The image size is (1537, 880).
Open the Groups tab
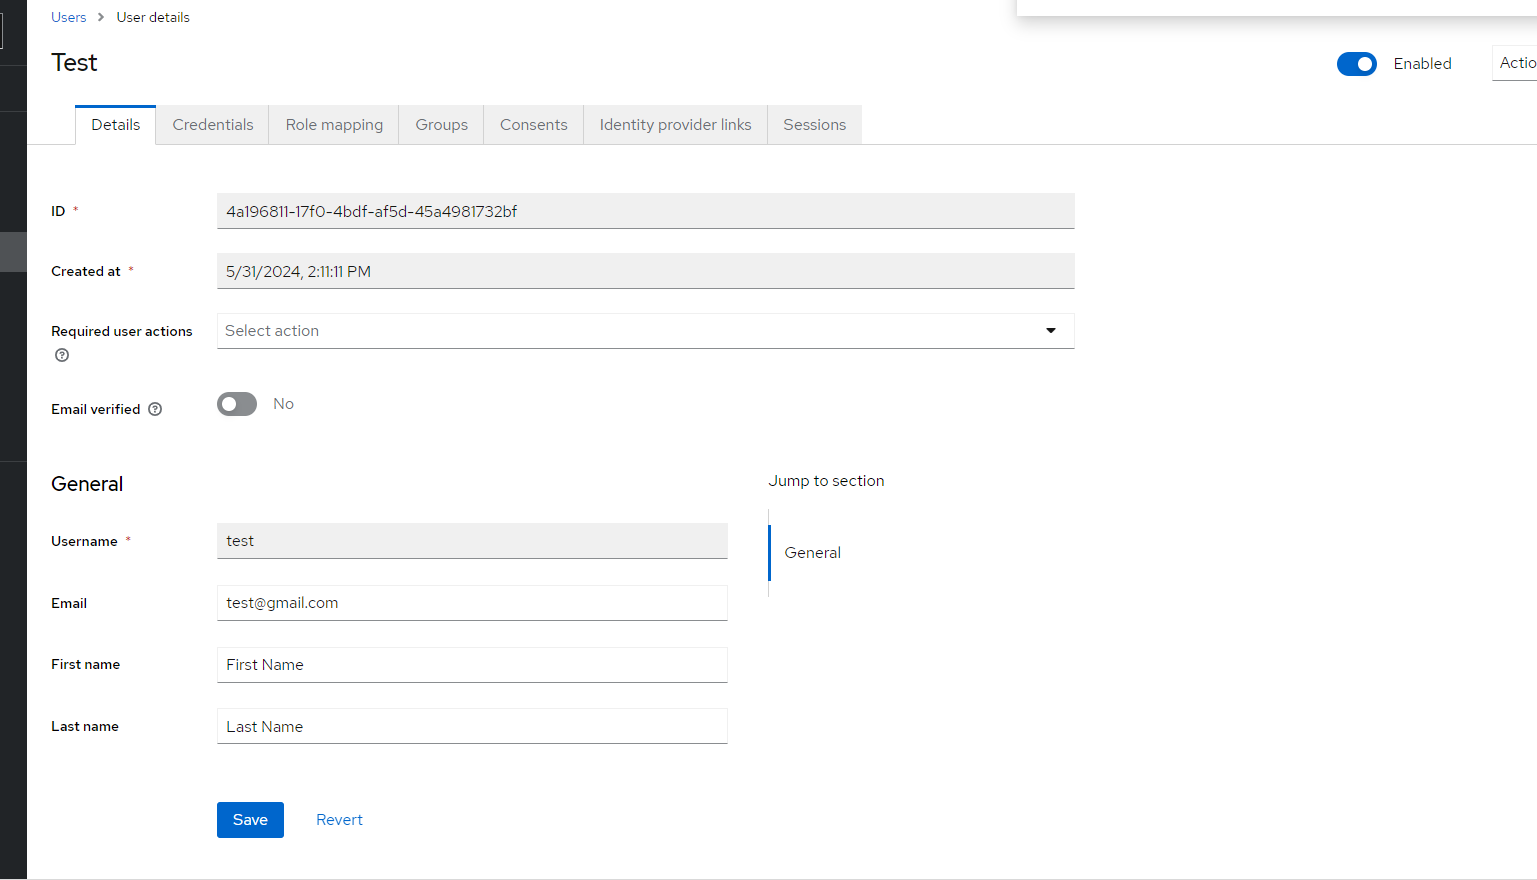(x=442, y=125)
